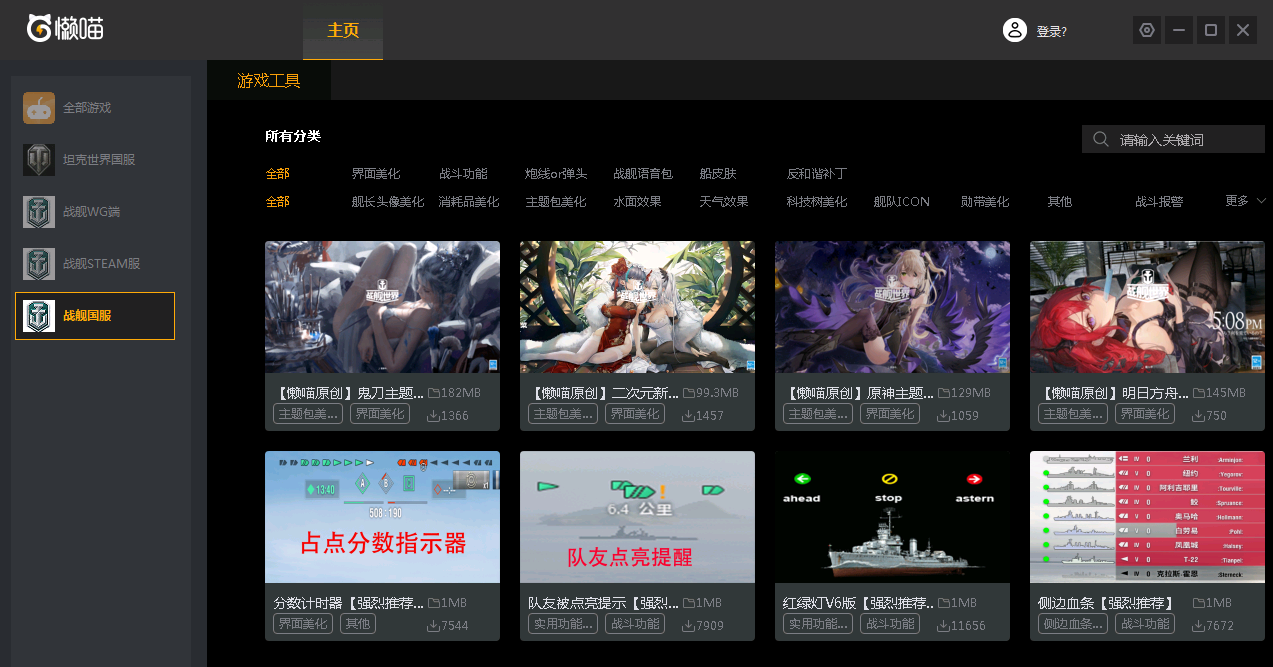This screenshot has width=1273, height=667.
Task: Open the 侧边血条 thumbnail
Action: pyautogui.click(x=1147, y=517)
